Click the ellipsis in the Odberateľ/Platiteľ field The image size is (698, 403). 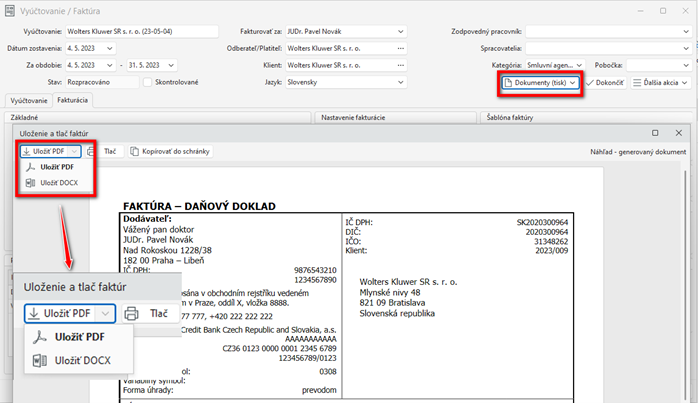point(400,48)
